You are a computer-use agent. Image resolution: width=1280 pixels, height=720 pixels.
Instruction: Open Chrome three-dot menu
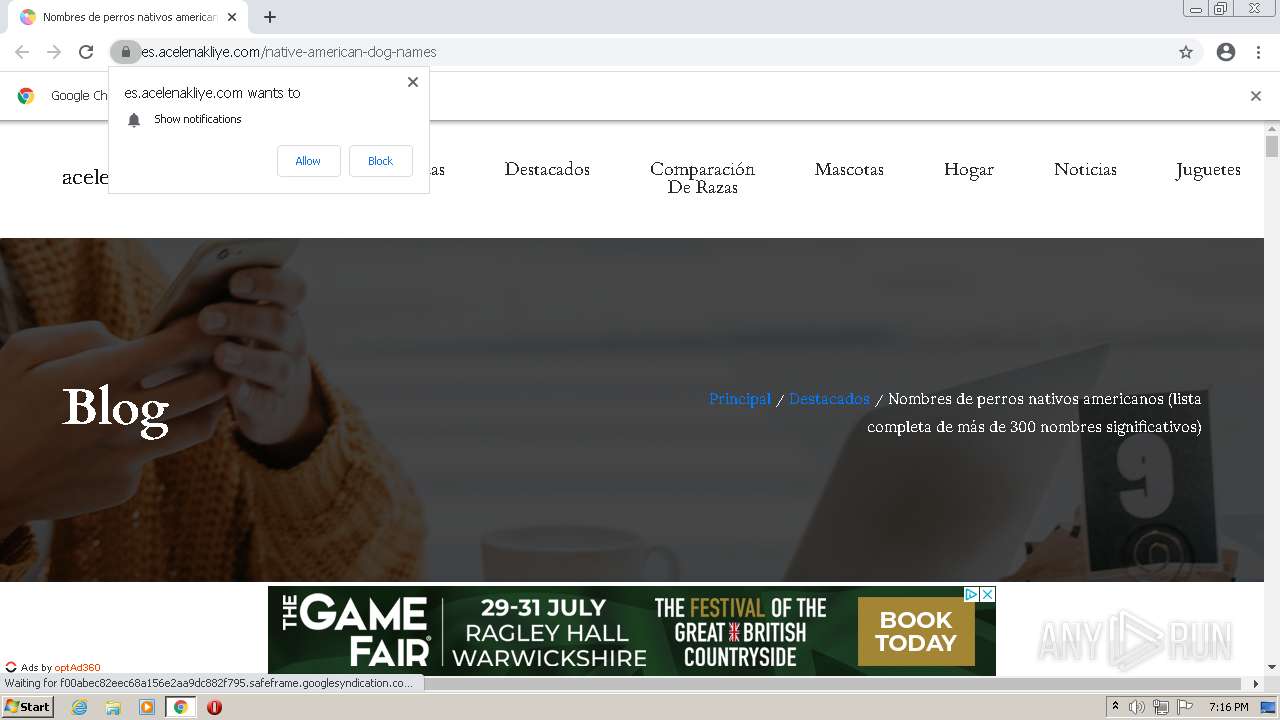(x=1259, y=52)
